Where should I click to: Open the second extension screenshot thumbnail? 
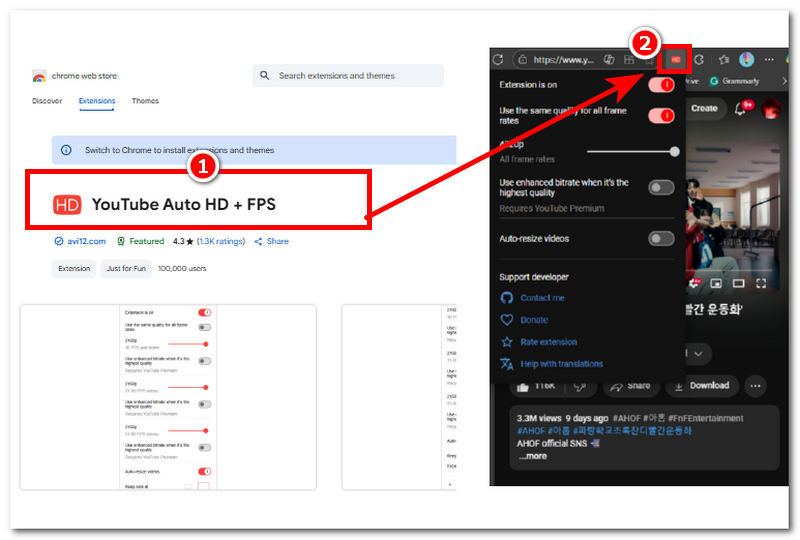pyautogui.click(x=399, y=397)
